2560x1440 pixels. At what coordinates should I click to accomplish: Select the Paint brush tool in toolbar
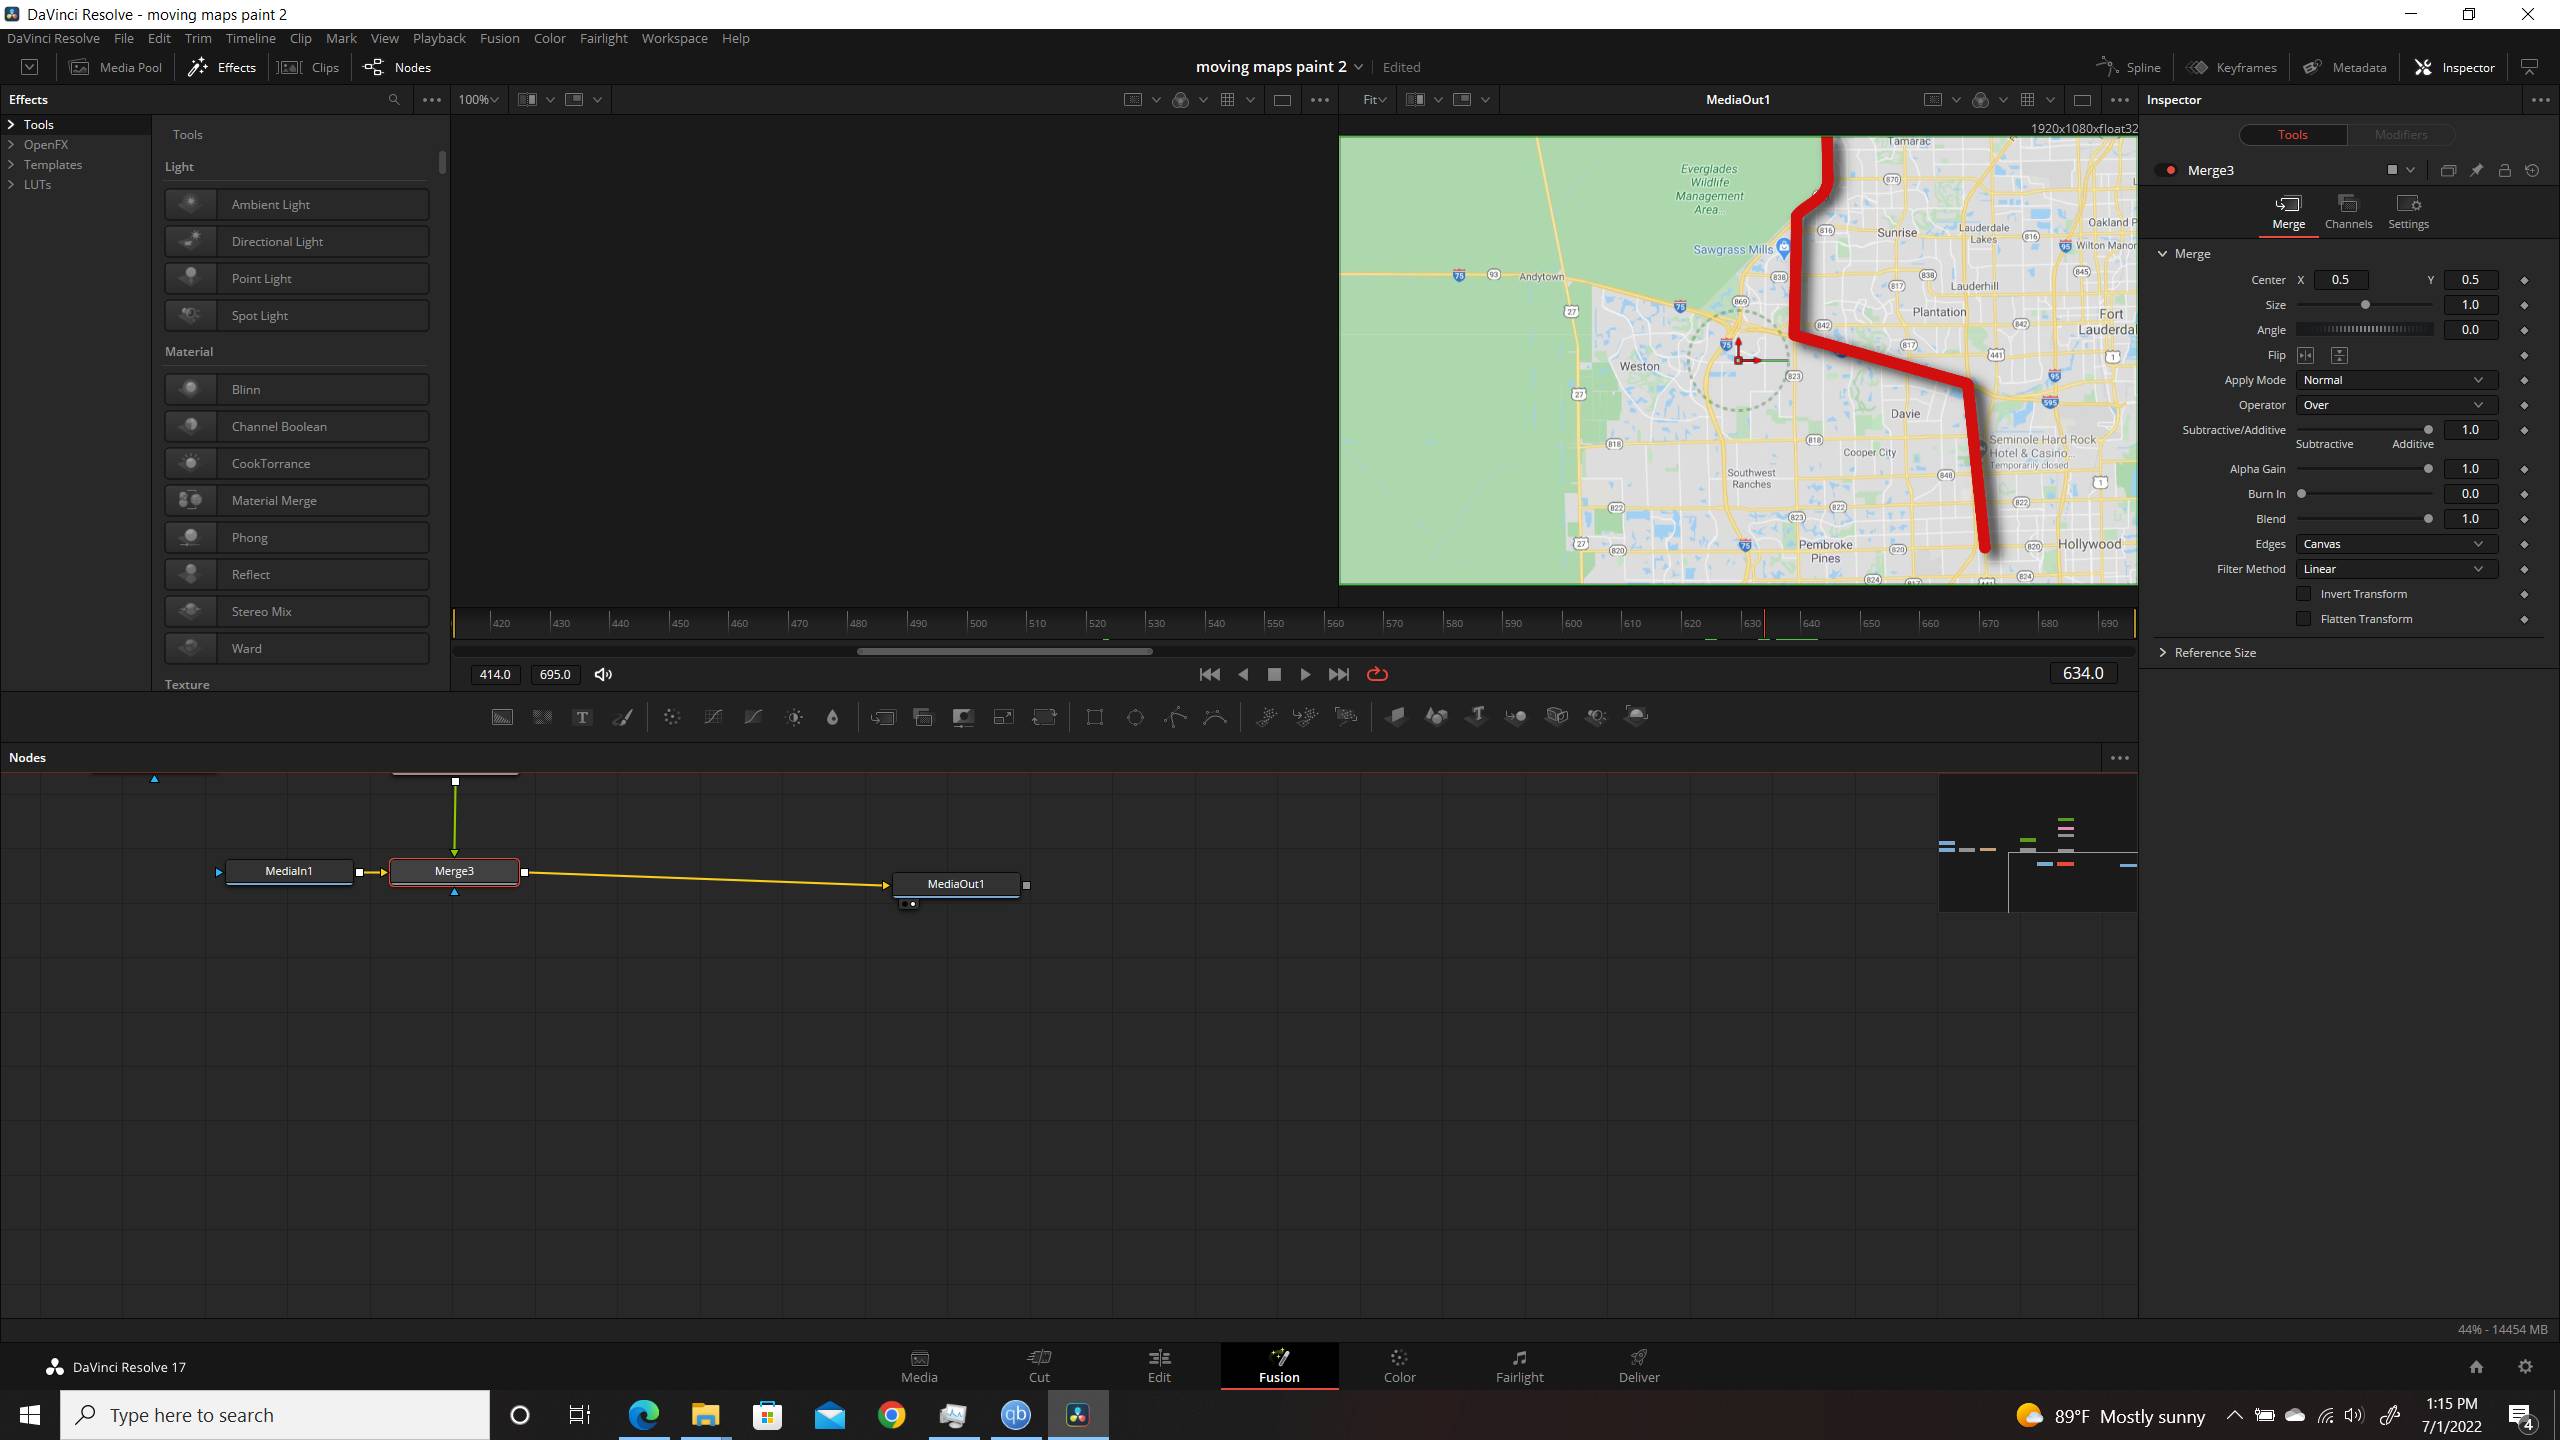point(622,716)
